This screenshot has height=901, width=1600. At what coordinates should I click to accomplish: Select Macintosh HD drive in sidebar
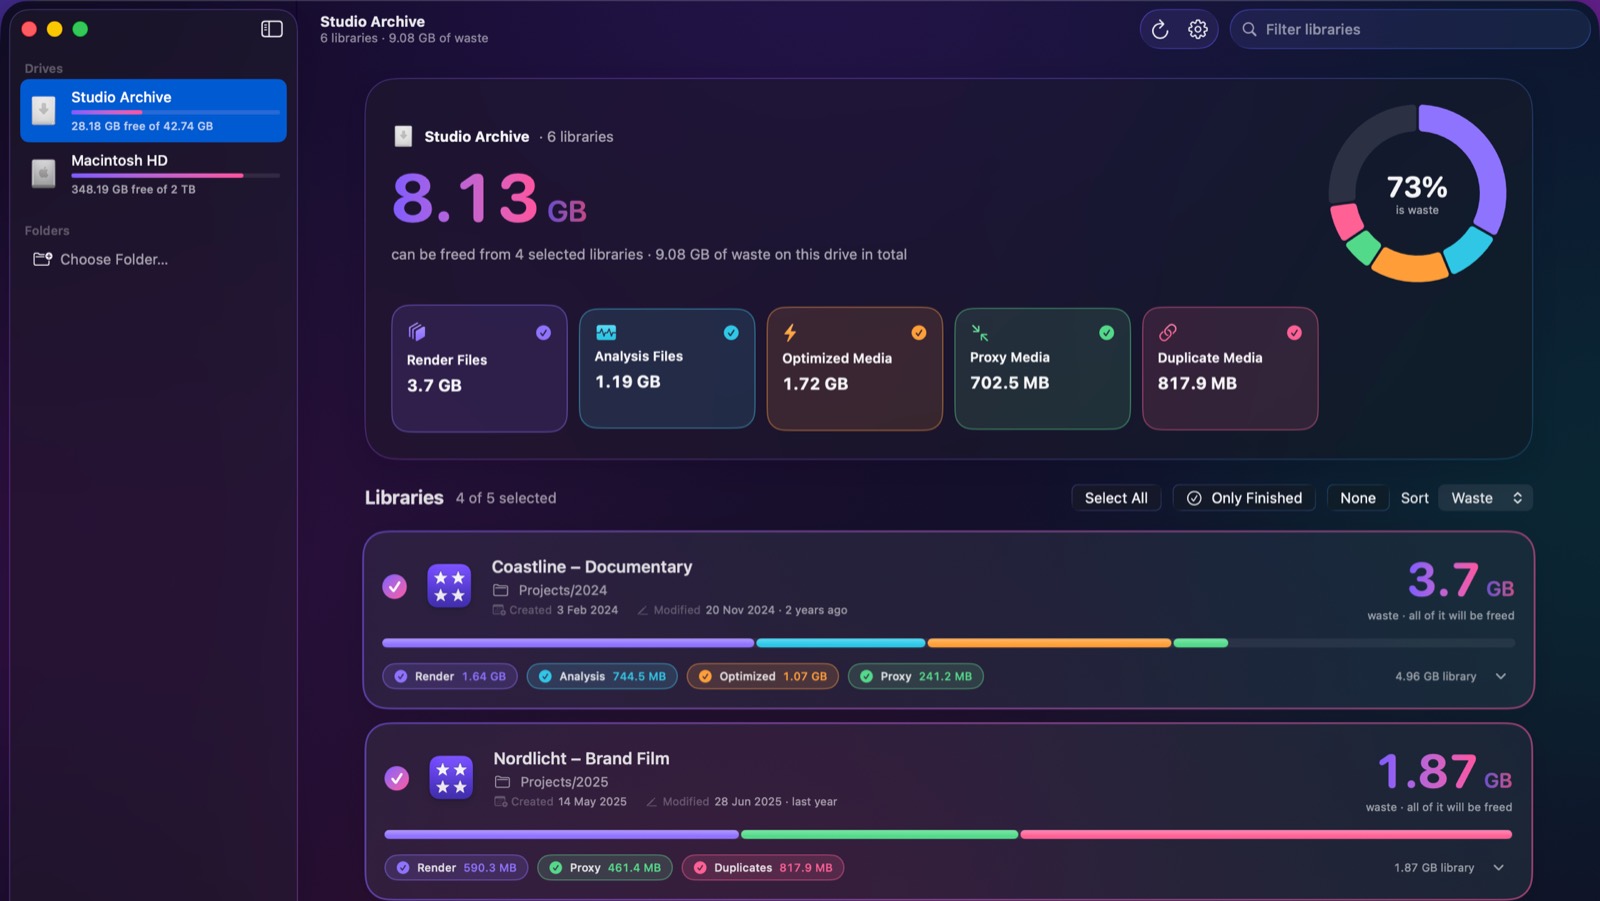pyautogui.click(x=153, y=174)
